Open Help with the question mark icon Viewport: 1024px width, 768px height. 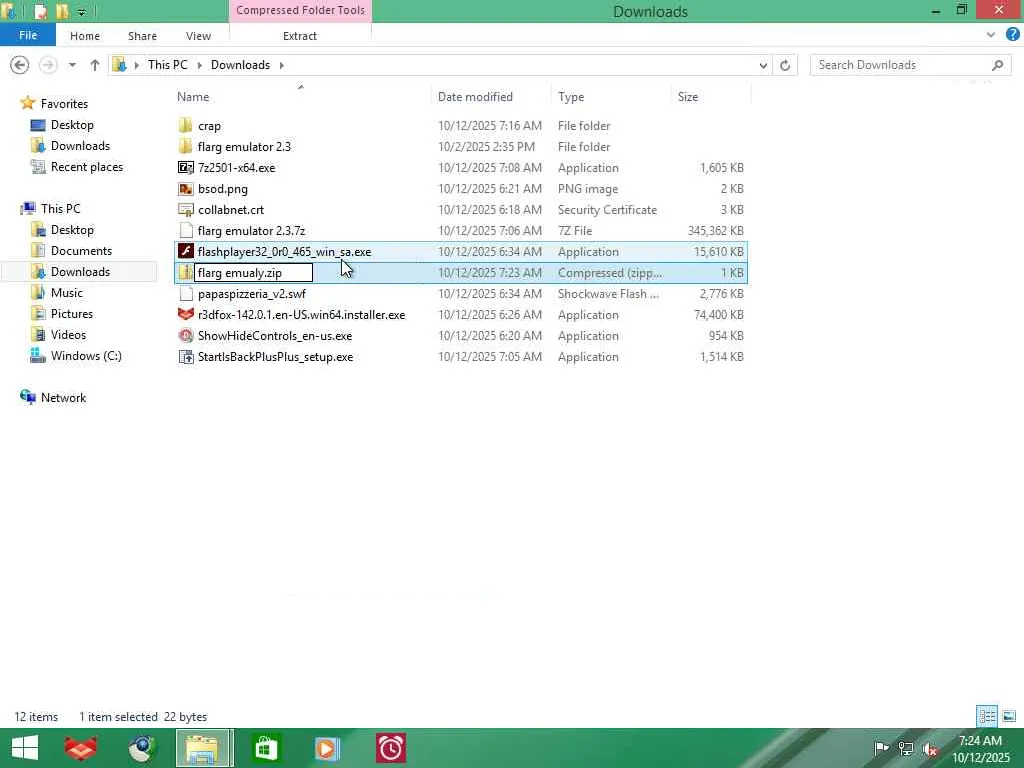(1013, 35)
